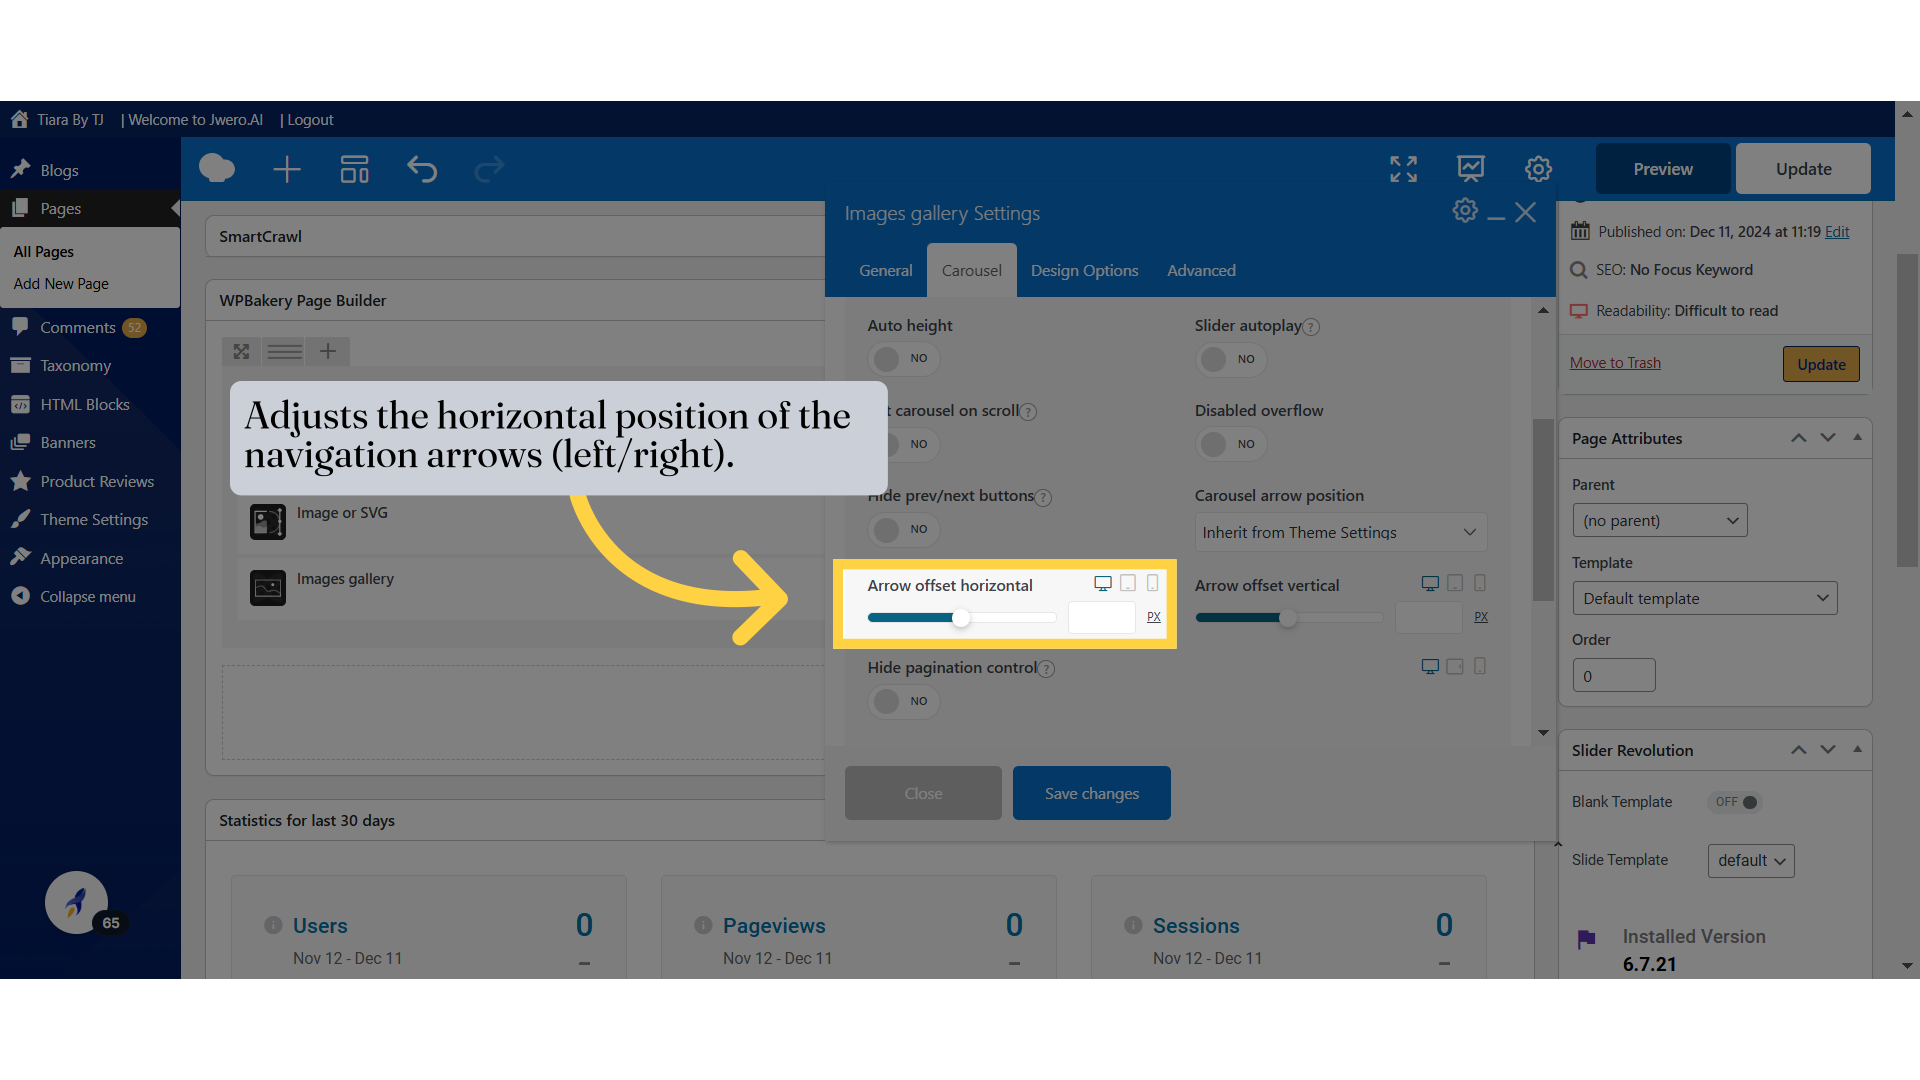This screenshot has height=1080, width=1920.
Task: Click the Arrow offset vertical slider handle
Action: 1288,618
